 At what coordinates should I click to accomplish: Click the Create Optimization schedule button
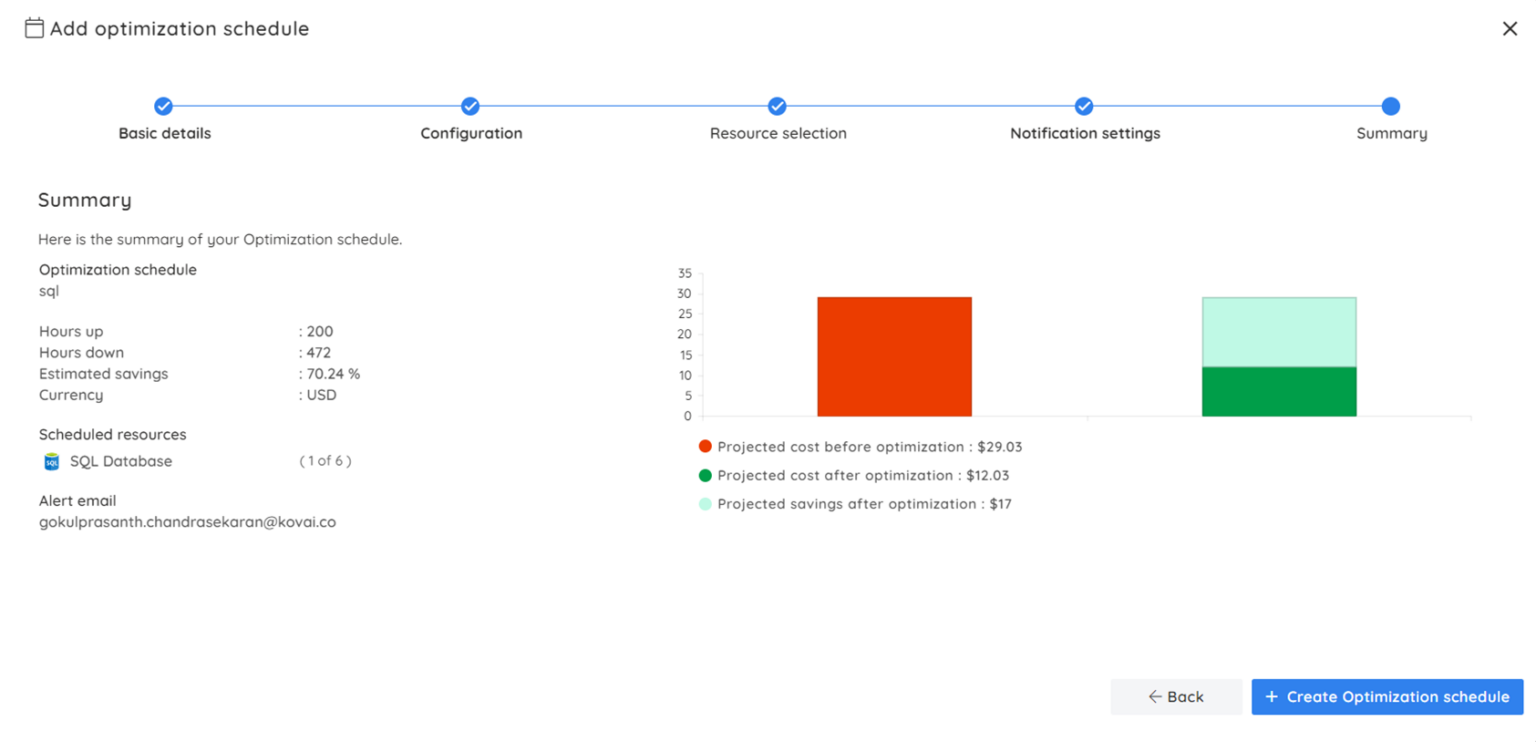point(1386,697)
